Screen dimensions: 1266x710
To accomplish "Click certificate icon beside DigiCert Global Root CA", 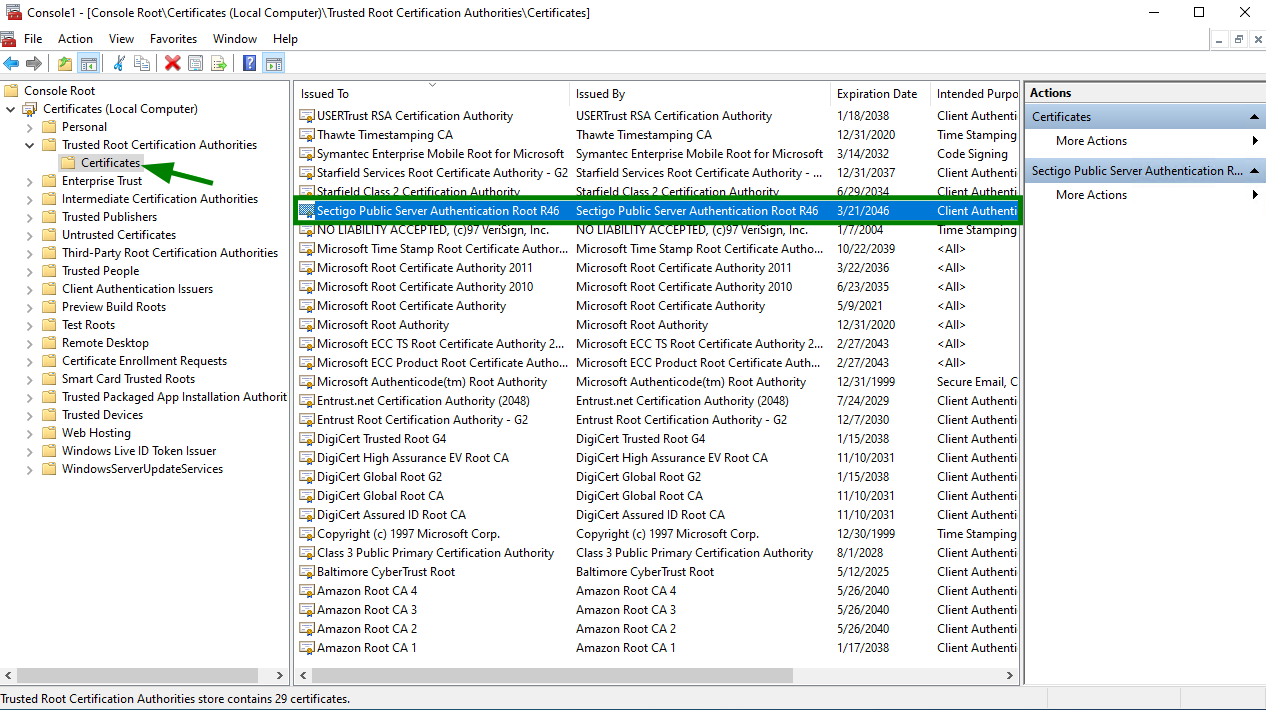I will click(307, 496).
